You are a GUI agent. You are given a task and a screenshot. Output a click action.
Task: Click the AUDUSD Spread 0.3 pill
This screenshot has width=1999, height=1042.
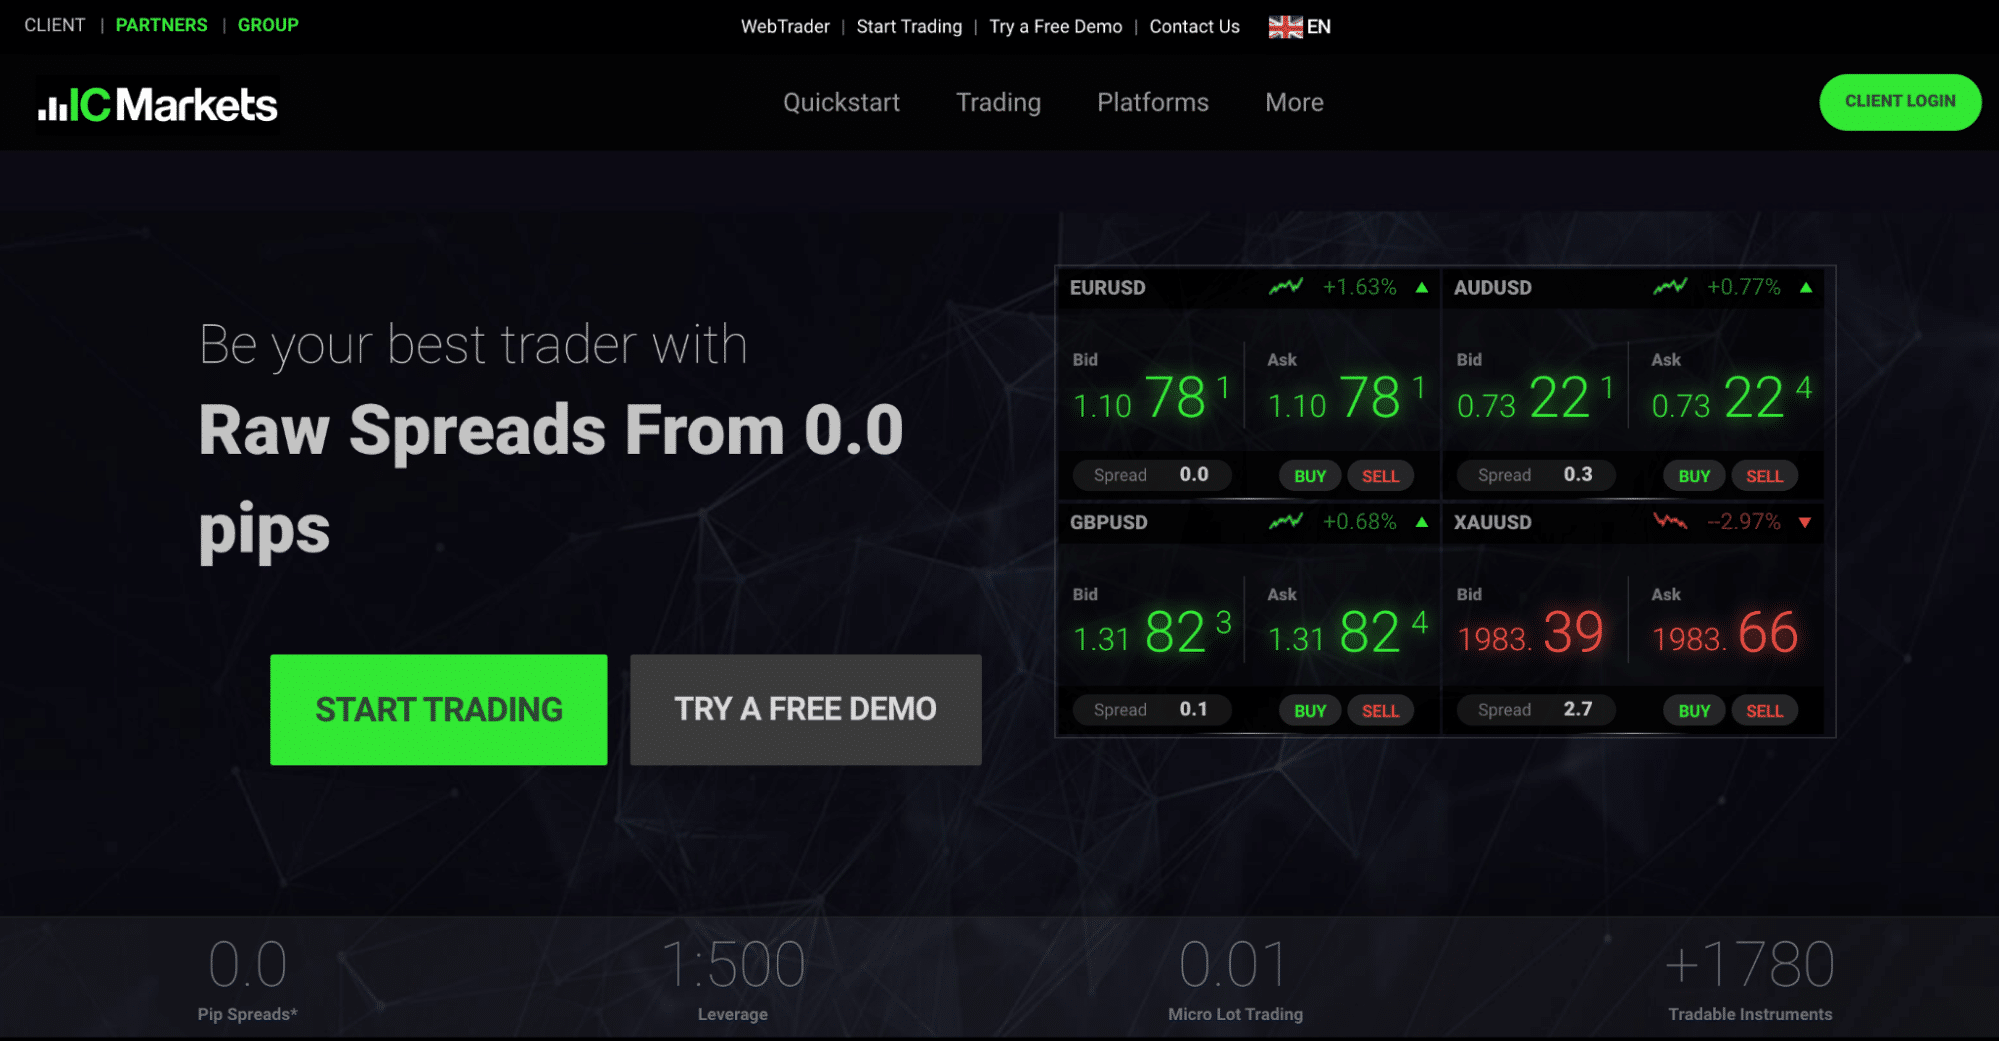(x=1535, y=475)
